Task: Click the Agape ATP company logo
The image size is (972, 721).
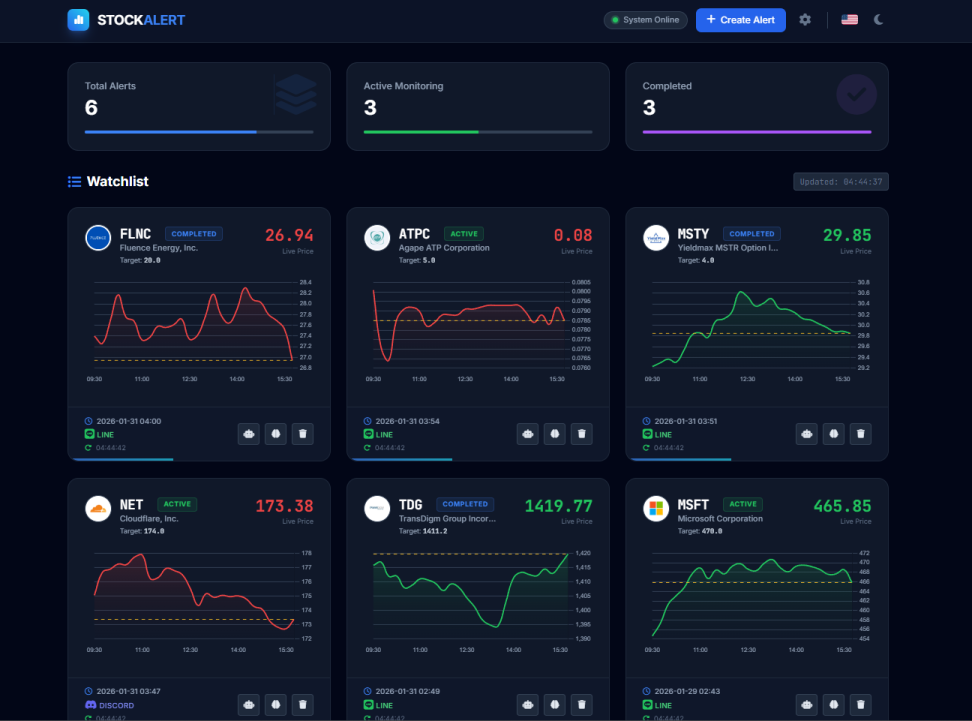Action: (x=377, y=238)
